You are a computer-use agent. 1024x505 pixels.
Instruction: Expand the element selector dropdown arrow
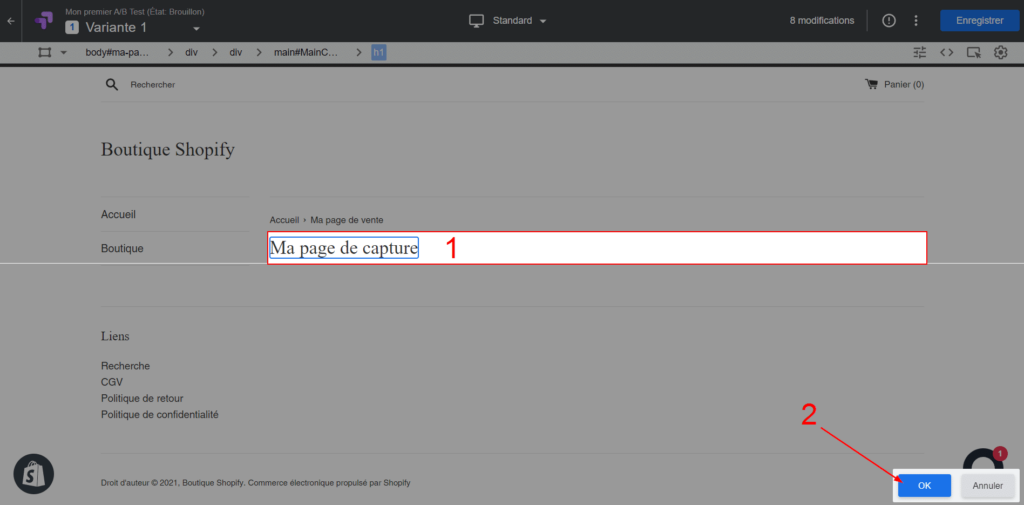pyautogui.click(x=64, y=52)
